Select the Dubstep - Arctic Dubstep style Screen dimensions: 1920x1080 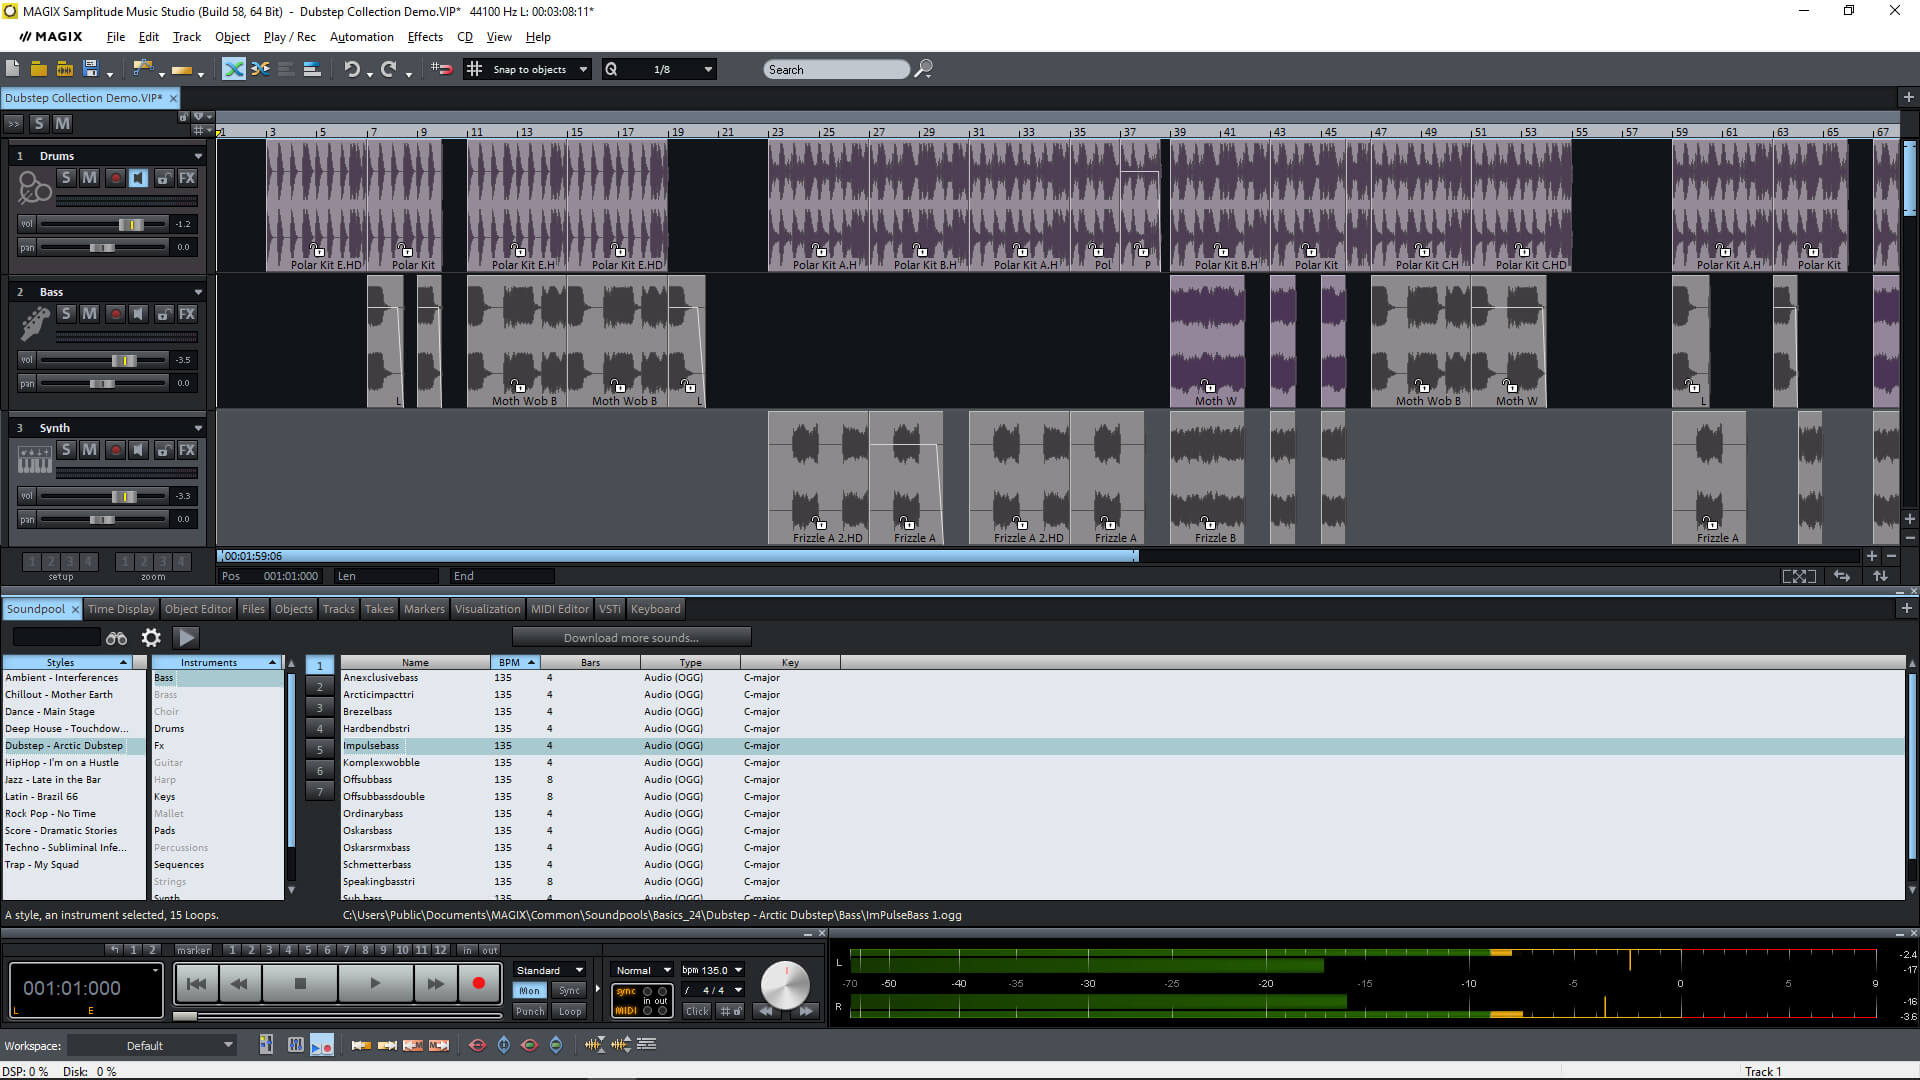tap(64, 746)
